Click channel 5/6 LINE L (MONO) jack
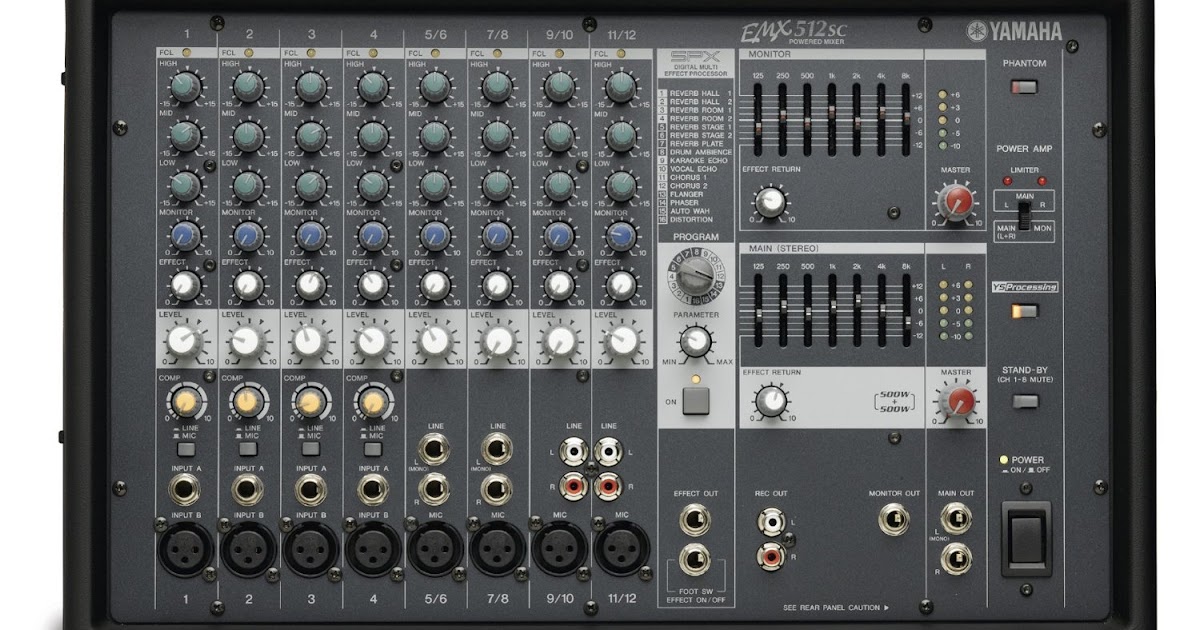1200x630 pixels. click(435, 450)
